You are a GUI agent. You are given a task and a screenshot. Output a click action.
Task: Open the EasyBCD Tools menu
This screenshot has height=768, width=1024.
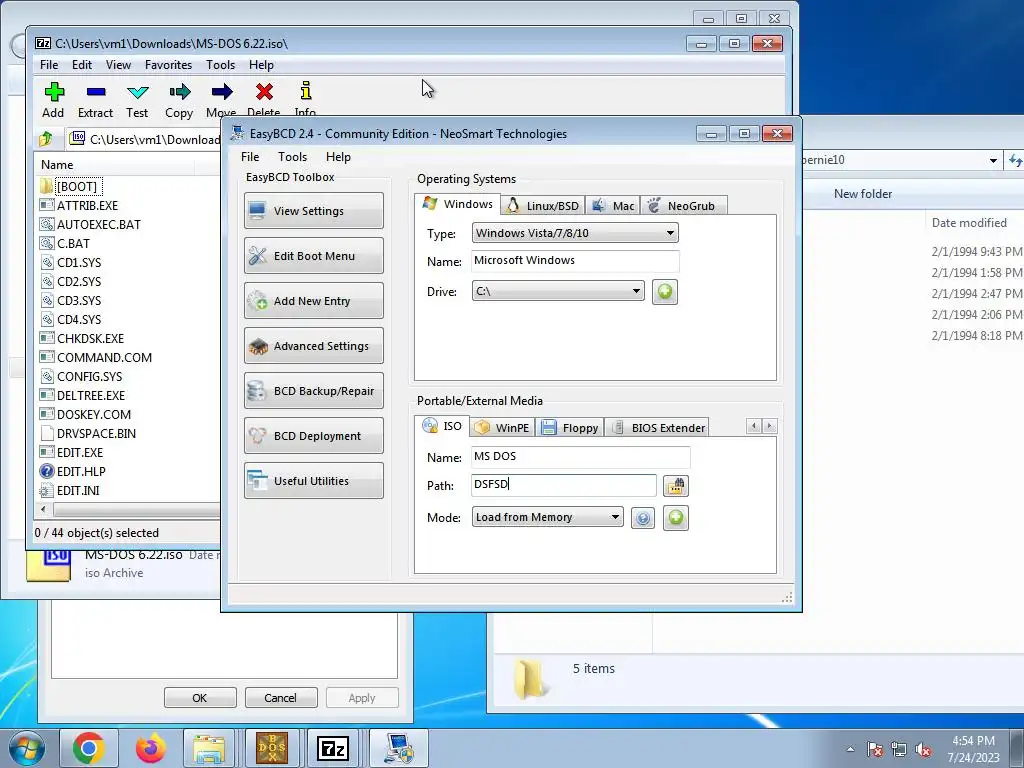pyautogui.click(x=292, y=157)
